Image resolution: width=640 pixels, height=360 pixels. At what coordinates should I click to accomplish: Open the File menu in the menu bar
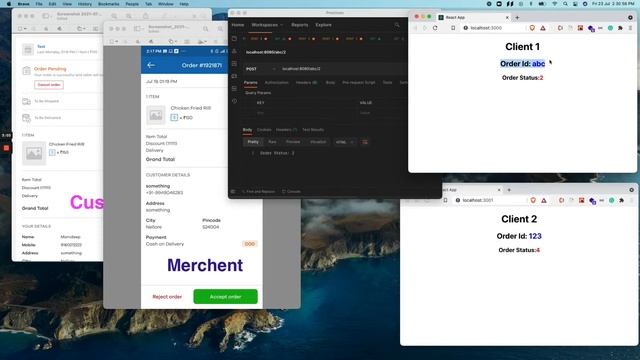tap(39, 4)
